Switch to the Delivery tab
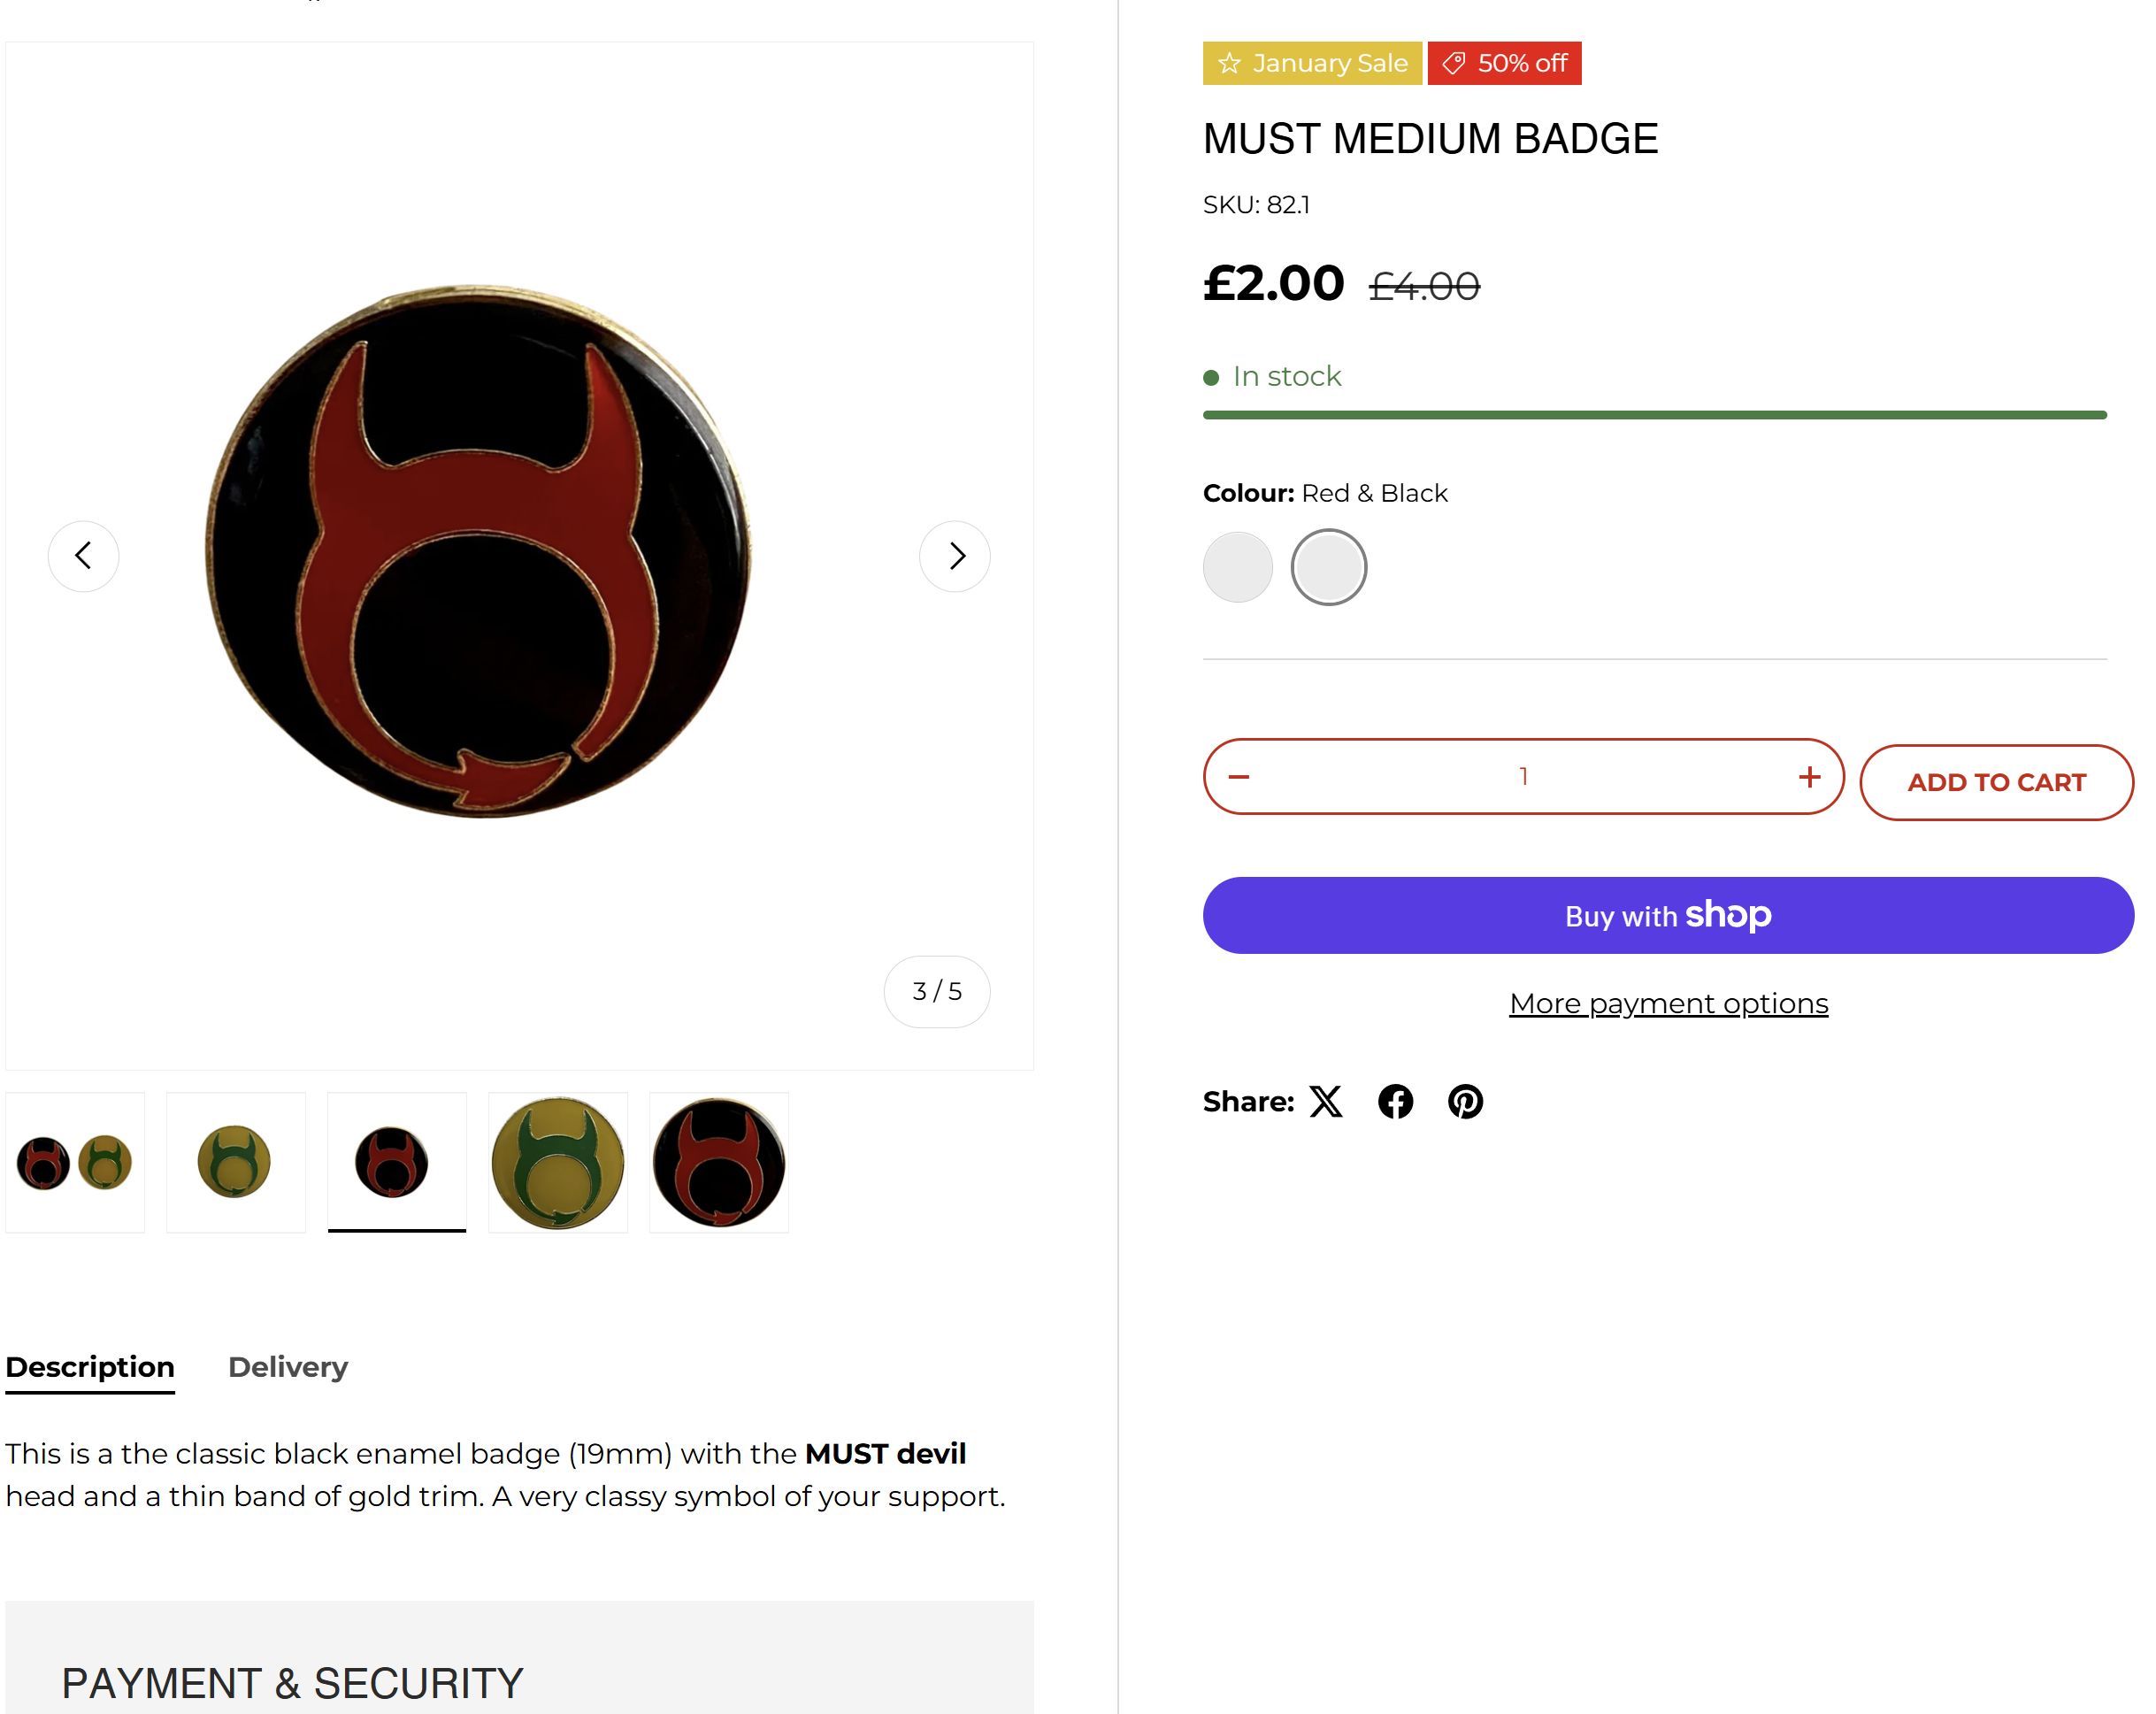 (288, 1367)
